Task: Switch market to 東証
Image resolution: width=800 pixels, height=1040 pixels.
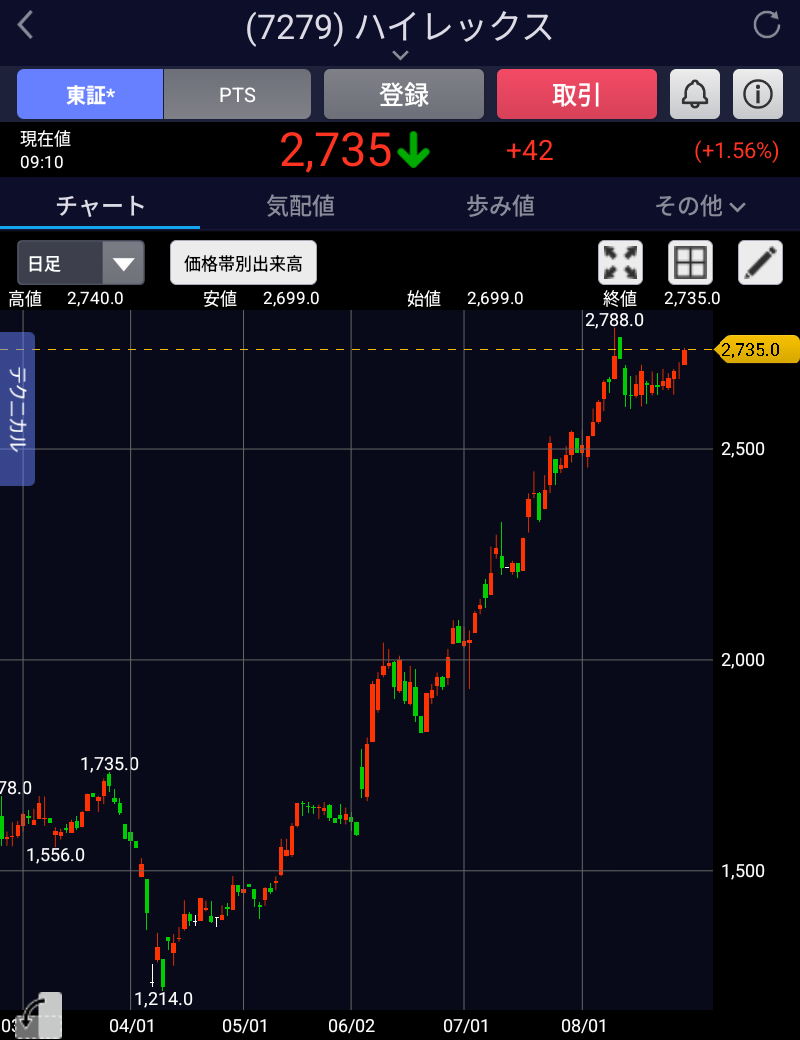Action: coord(90,95)
